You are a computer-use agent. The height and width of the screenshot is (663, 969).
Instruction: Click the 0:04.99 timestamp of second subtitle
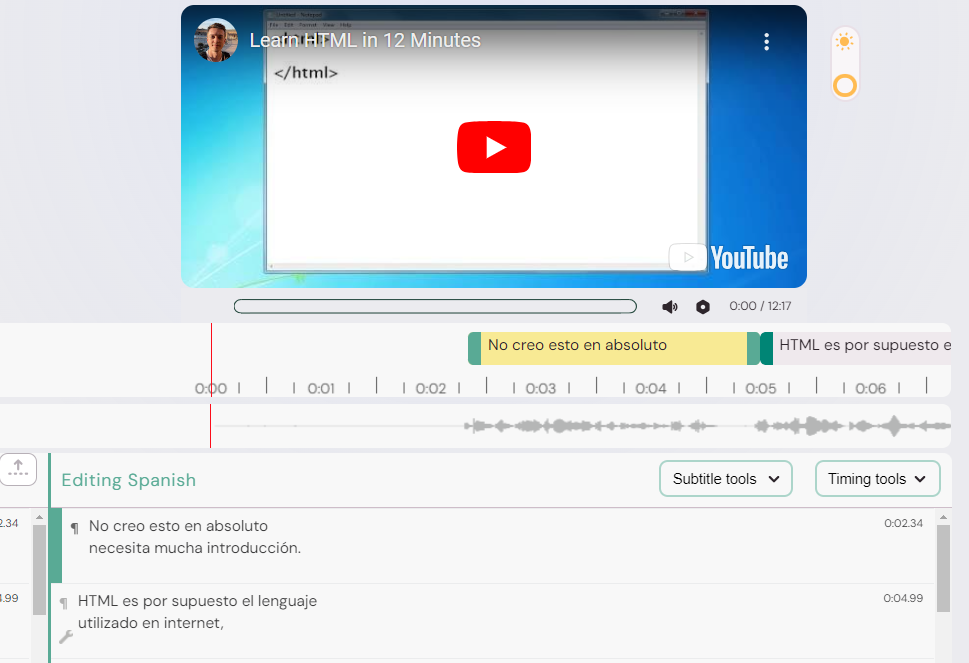pyautogui.click(x=903, y=598)
